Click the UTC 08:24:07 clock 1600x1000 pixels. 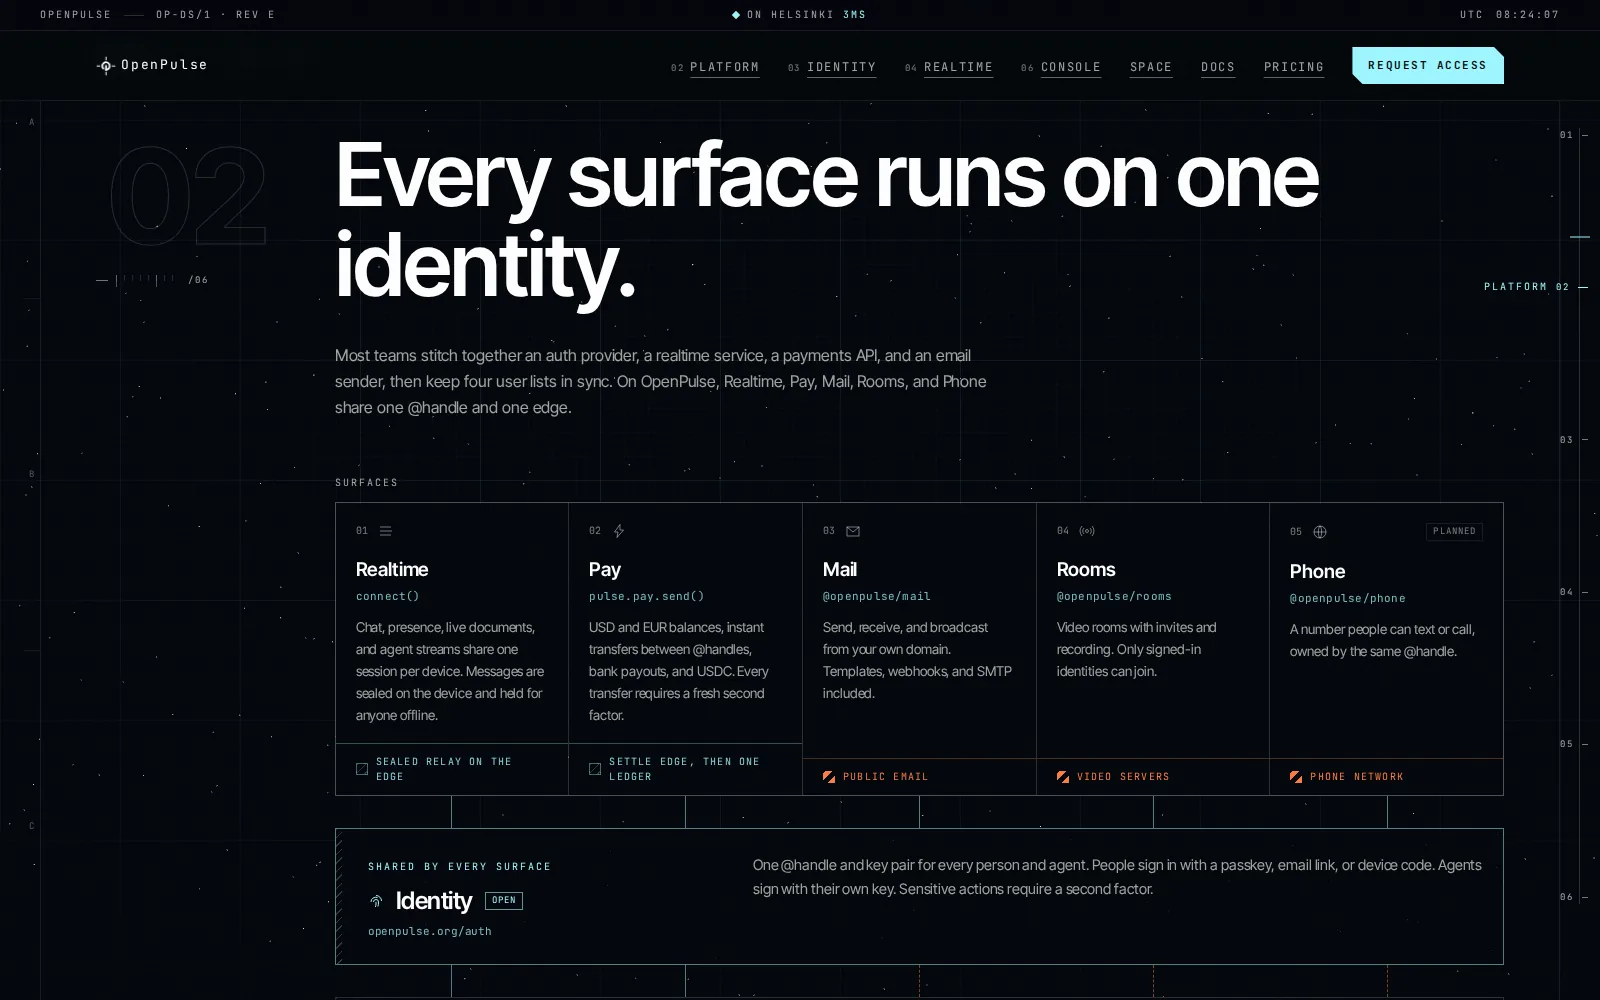point(1509,15)
